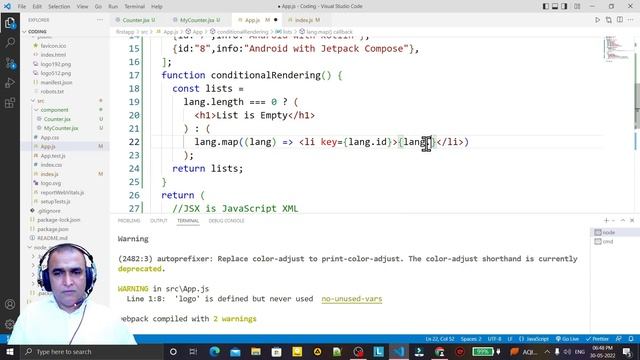Click the Run Code play icon
This screenshot has height=360, width=640.
(x=597, y=20)
